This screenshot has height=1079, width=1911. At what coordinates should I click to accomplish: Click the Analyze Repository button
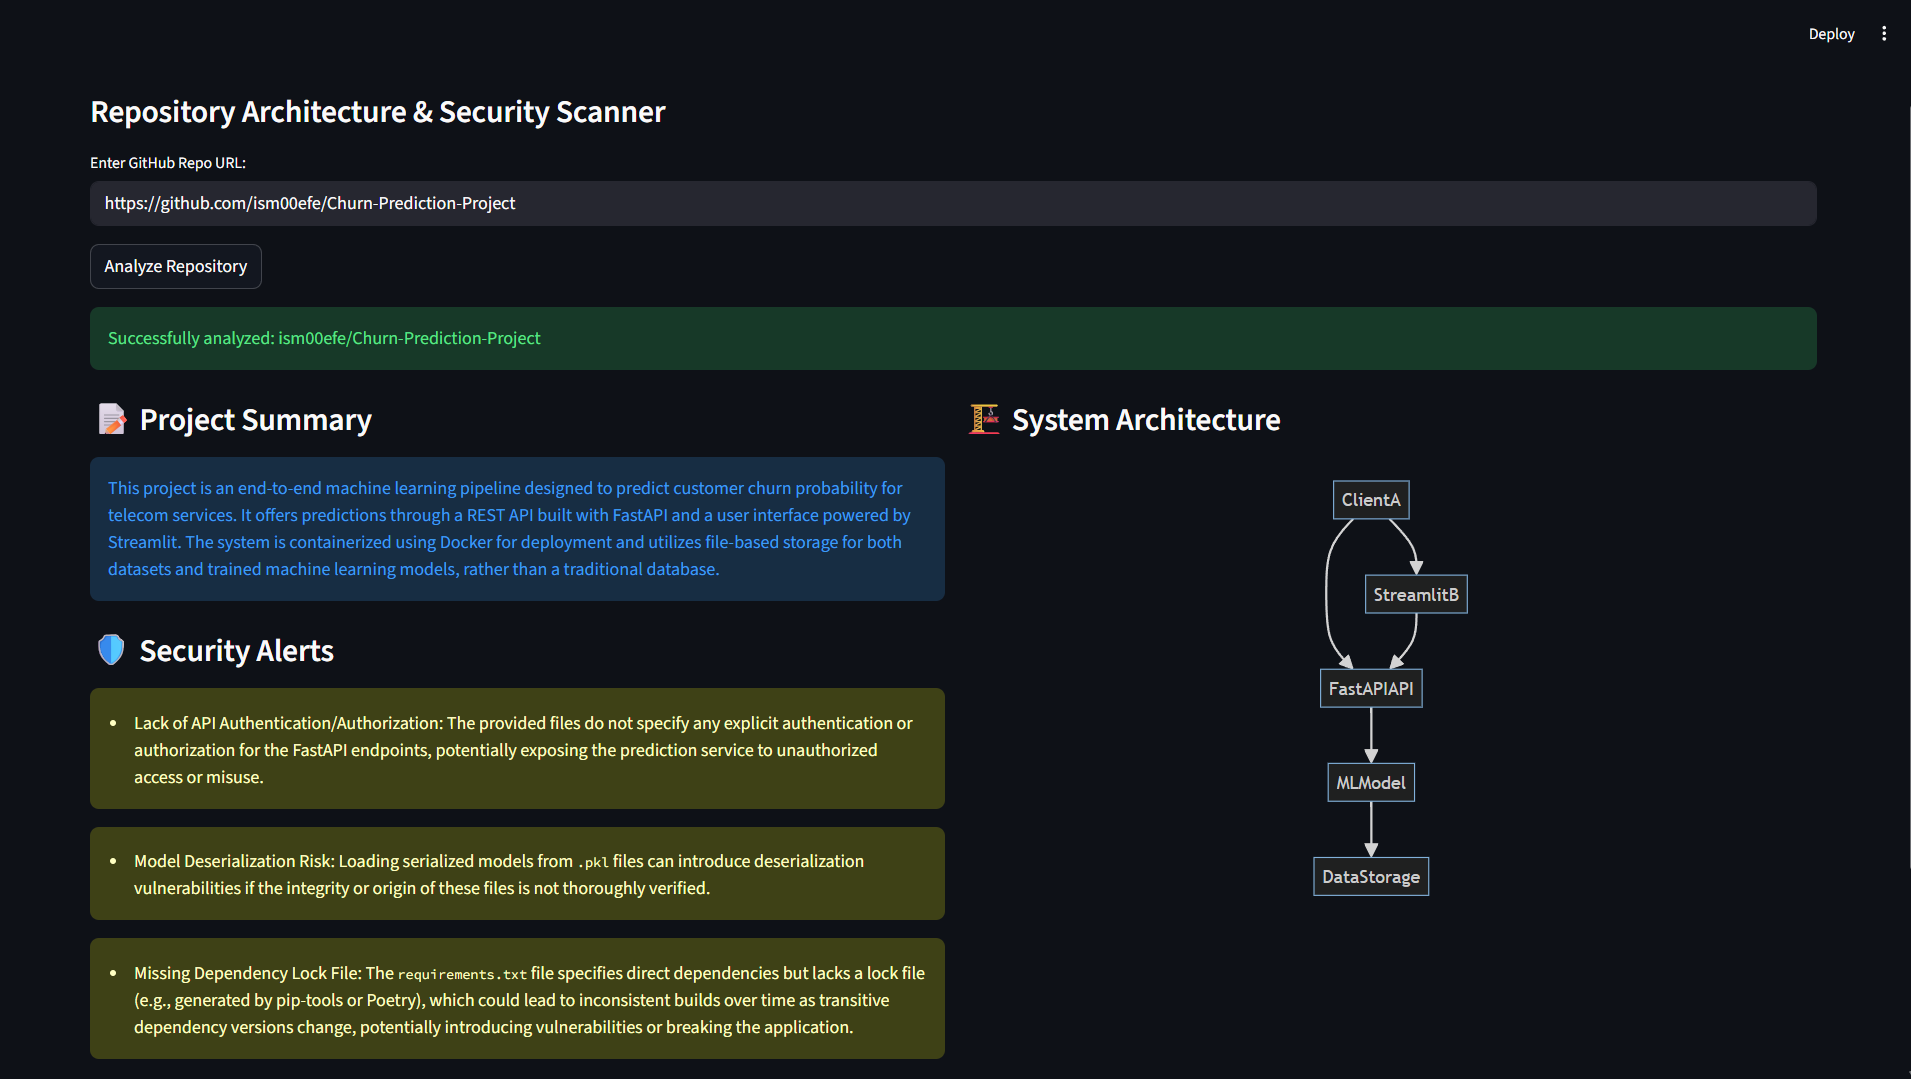tap(176, 266)
